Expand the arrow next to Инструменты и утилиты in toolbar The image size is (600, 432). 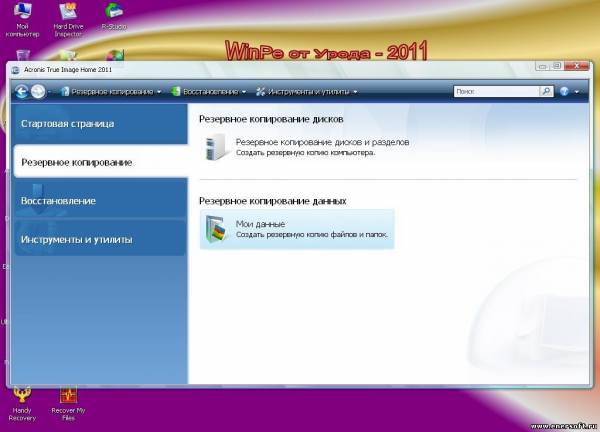tap(355, 92)
